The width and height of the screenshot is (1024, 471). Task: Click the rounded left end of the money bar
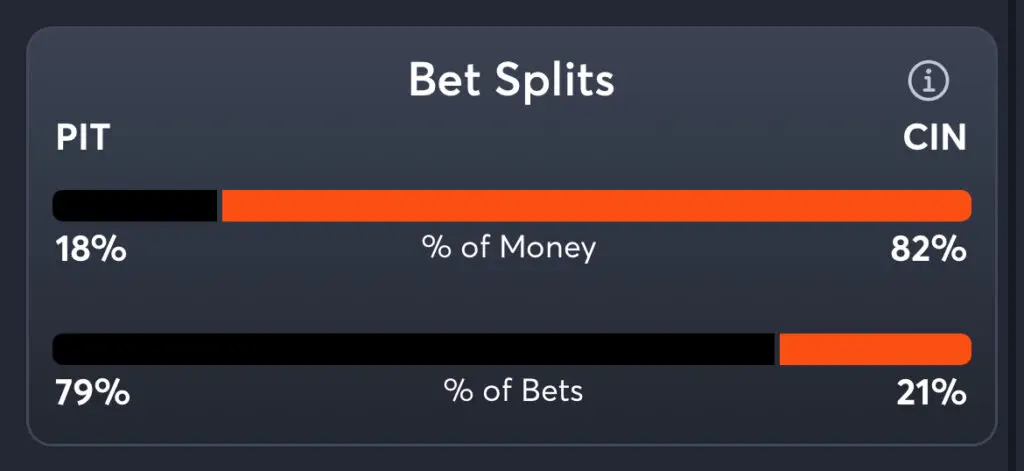(60, 206)
